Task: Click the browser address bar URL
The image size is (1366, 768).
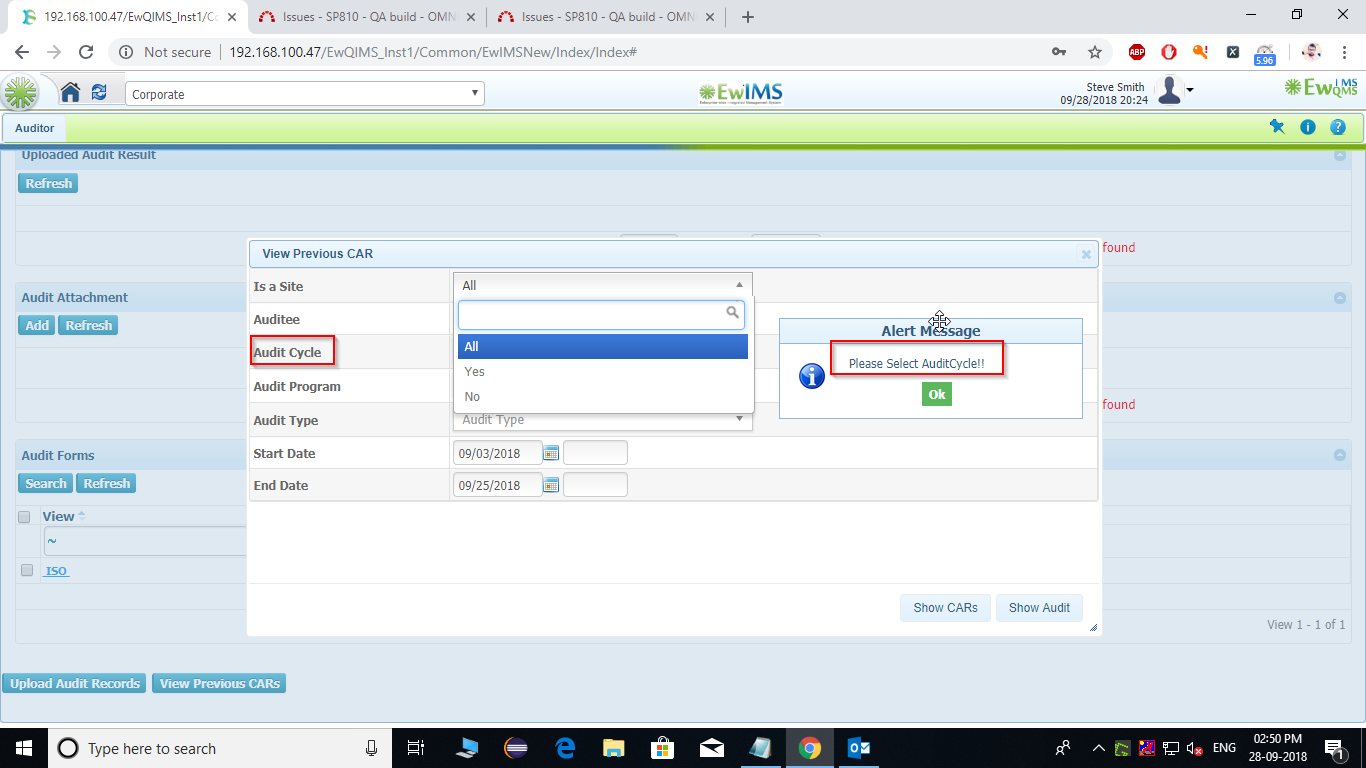Action: coord(433,52)
